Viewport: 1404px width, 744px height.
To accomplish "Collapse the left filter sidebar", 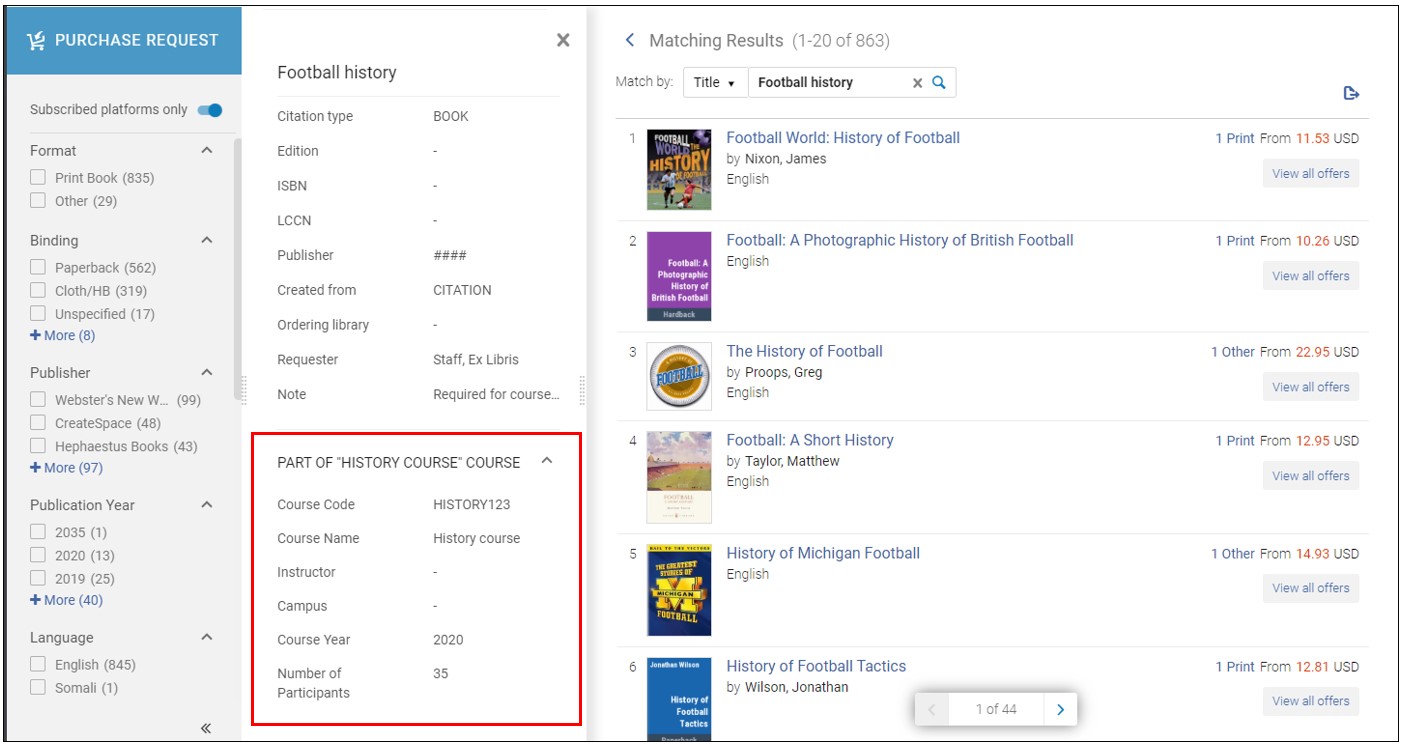I will click(206, 728).
